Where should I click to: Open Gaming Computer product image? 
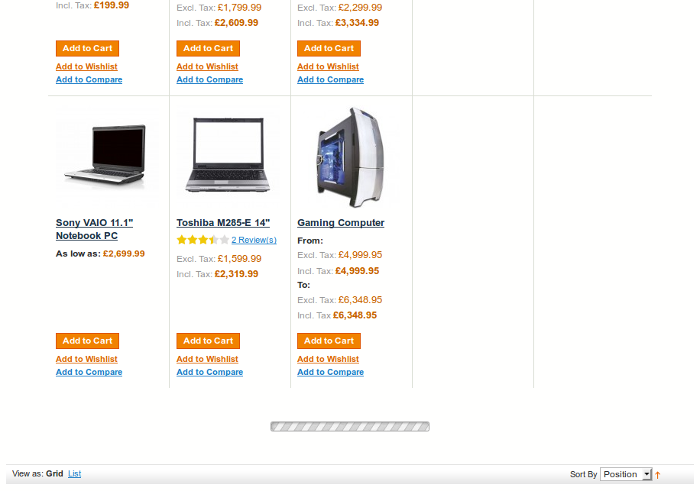[x=350, y=157]
